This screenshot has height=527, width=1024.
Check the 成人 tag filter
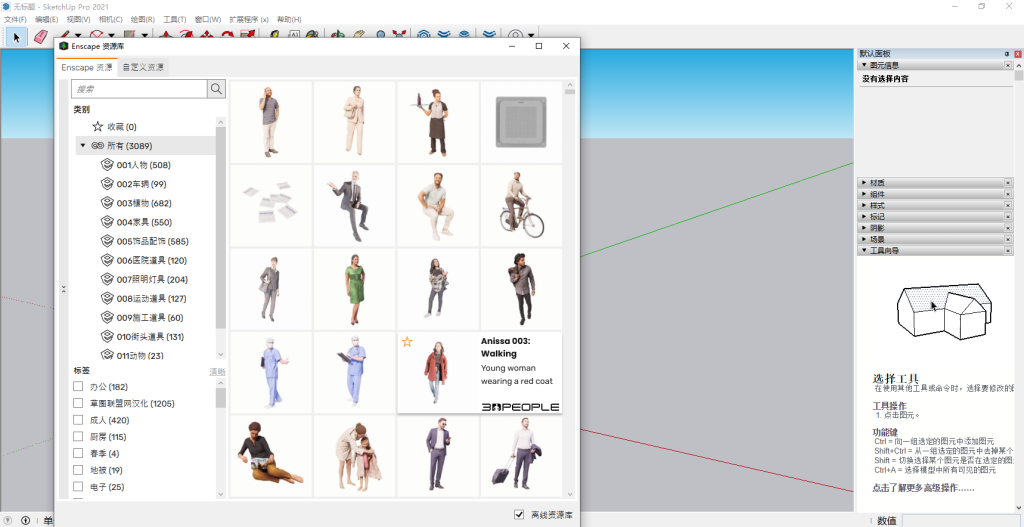(x=78, y=420)
